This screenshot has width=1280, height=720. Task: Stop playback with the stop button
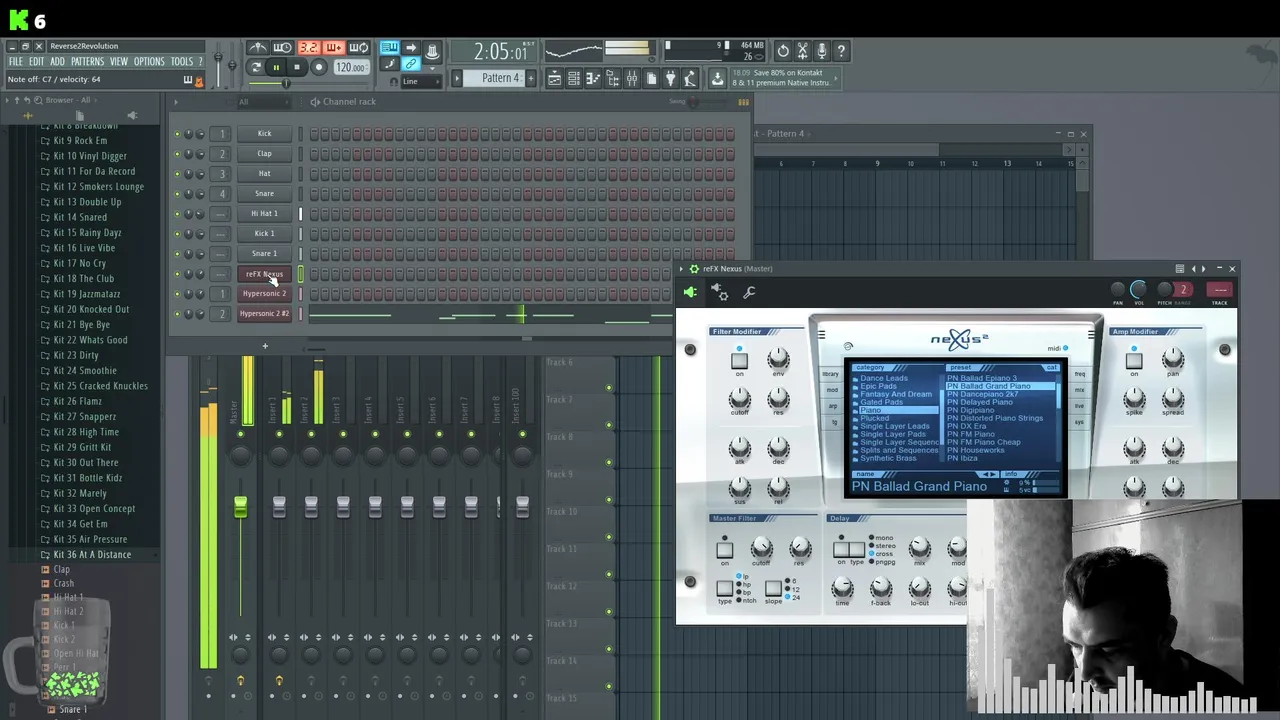[x=297, y=68]
